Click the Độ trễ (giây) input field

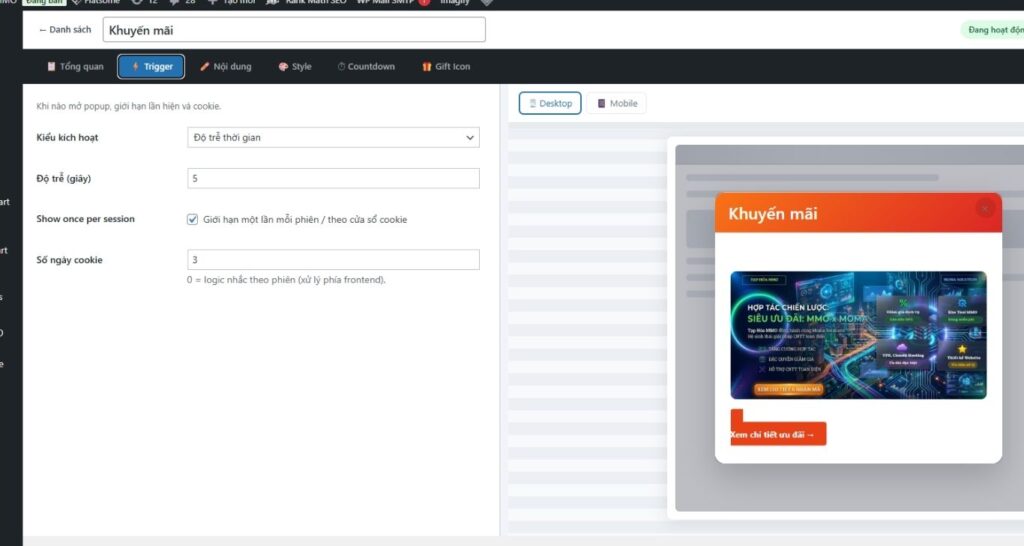[x=333, y=178]
